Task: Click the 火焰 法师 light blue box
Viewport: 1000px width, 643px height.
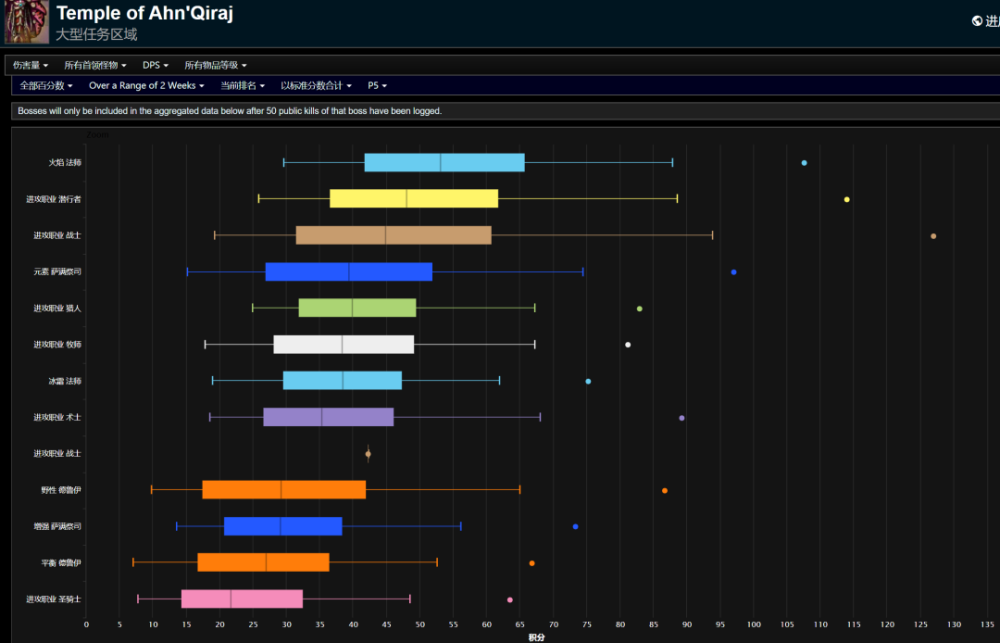Action: pyautogui.click(x=445, y=163)
